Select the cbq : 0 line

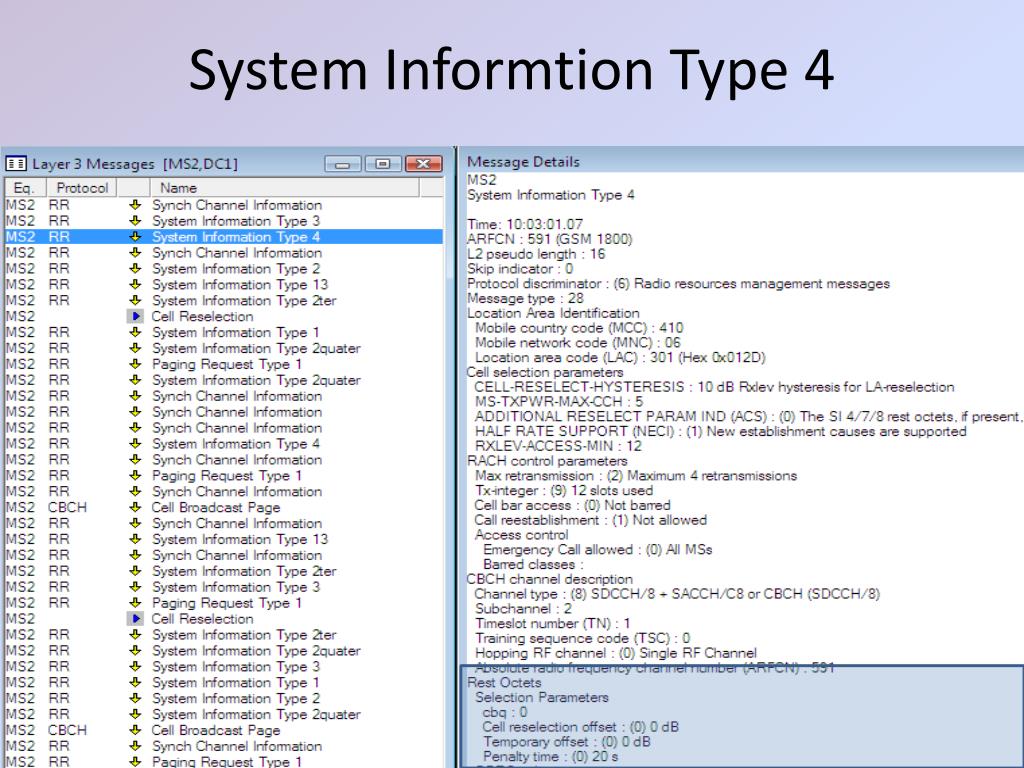coord(505,712)
